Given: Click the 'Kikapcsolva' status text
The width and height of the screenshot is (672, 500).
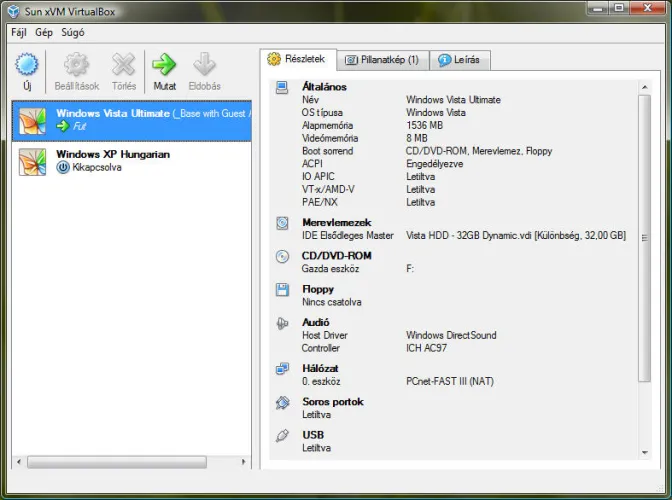Looking at the screenshot, I should click(96, 167).
